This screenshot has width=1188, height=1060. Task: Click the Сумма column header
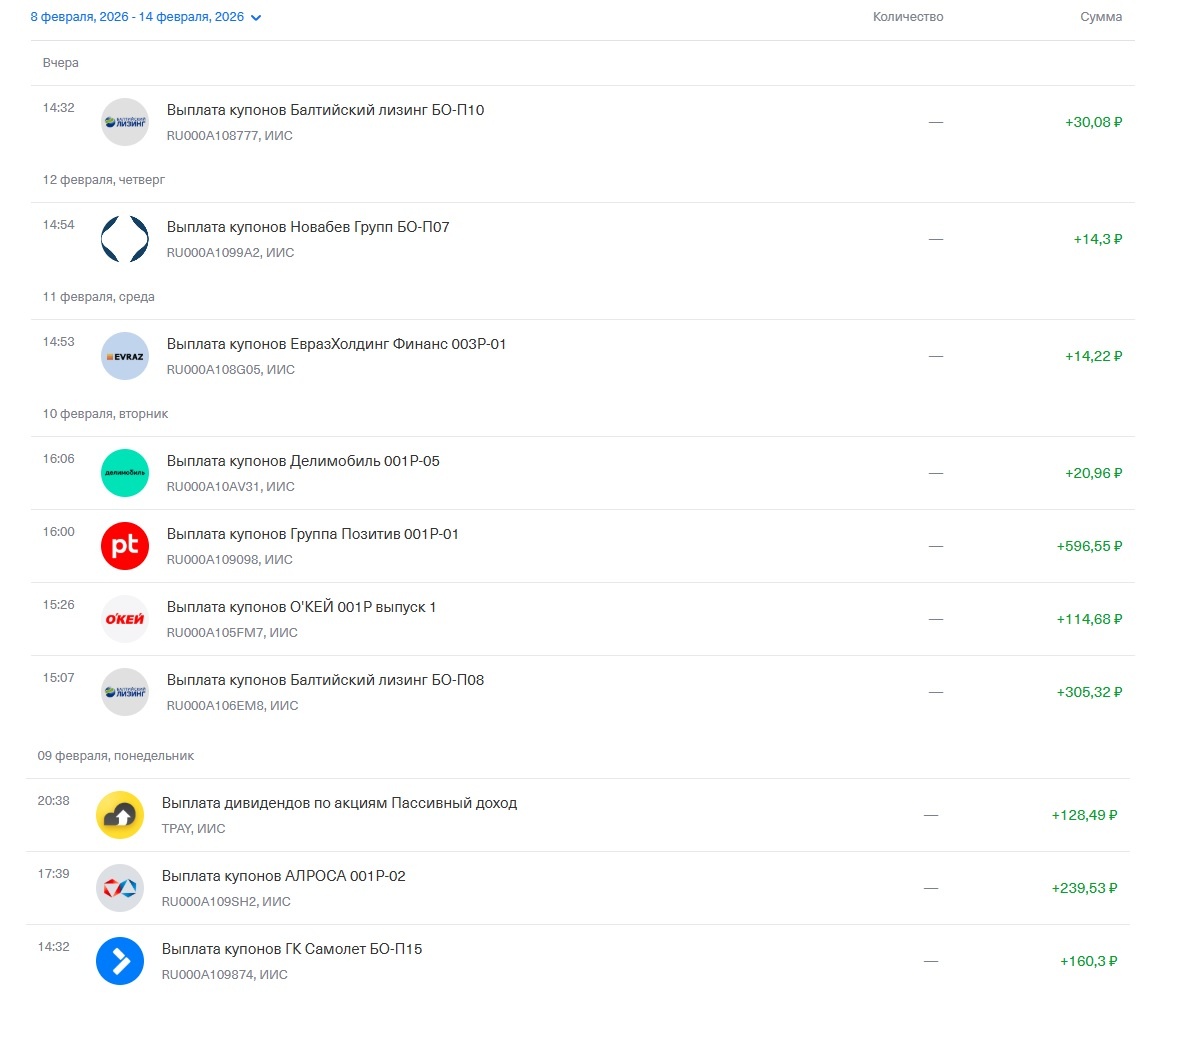pos(1101,17)
